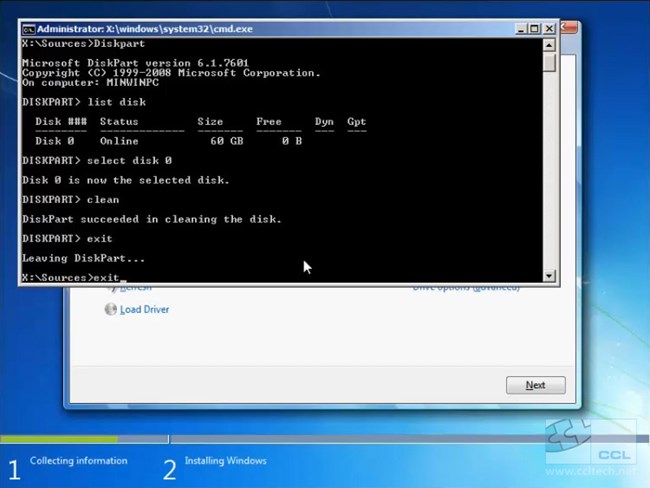Viewport: 650px width, 488px height.
Task: Click the Next button in Setup
Action: click(536, 385)
